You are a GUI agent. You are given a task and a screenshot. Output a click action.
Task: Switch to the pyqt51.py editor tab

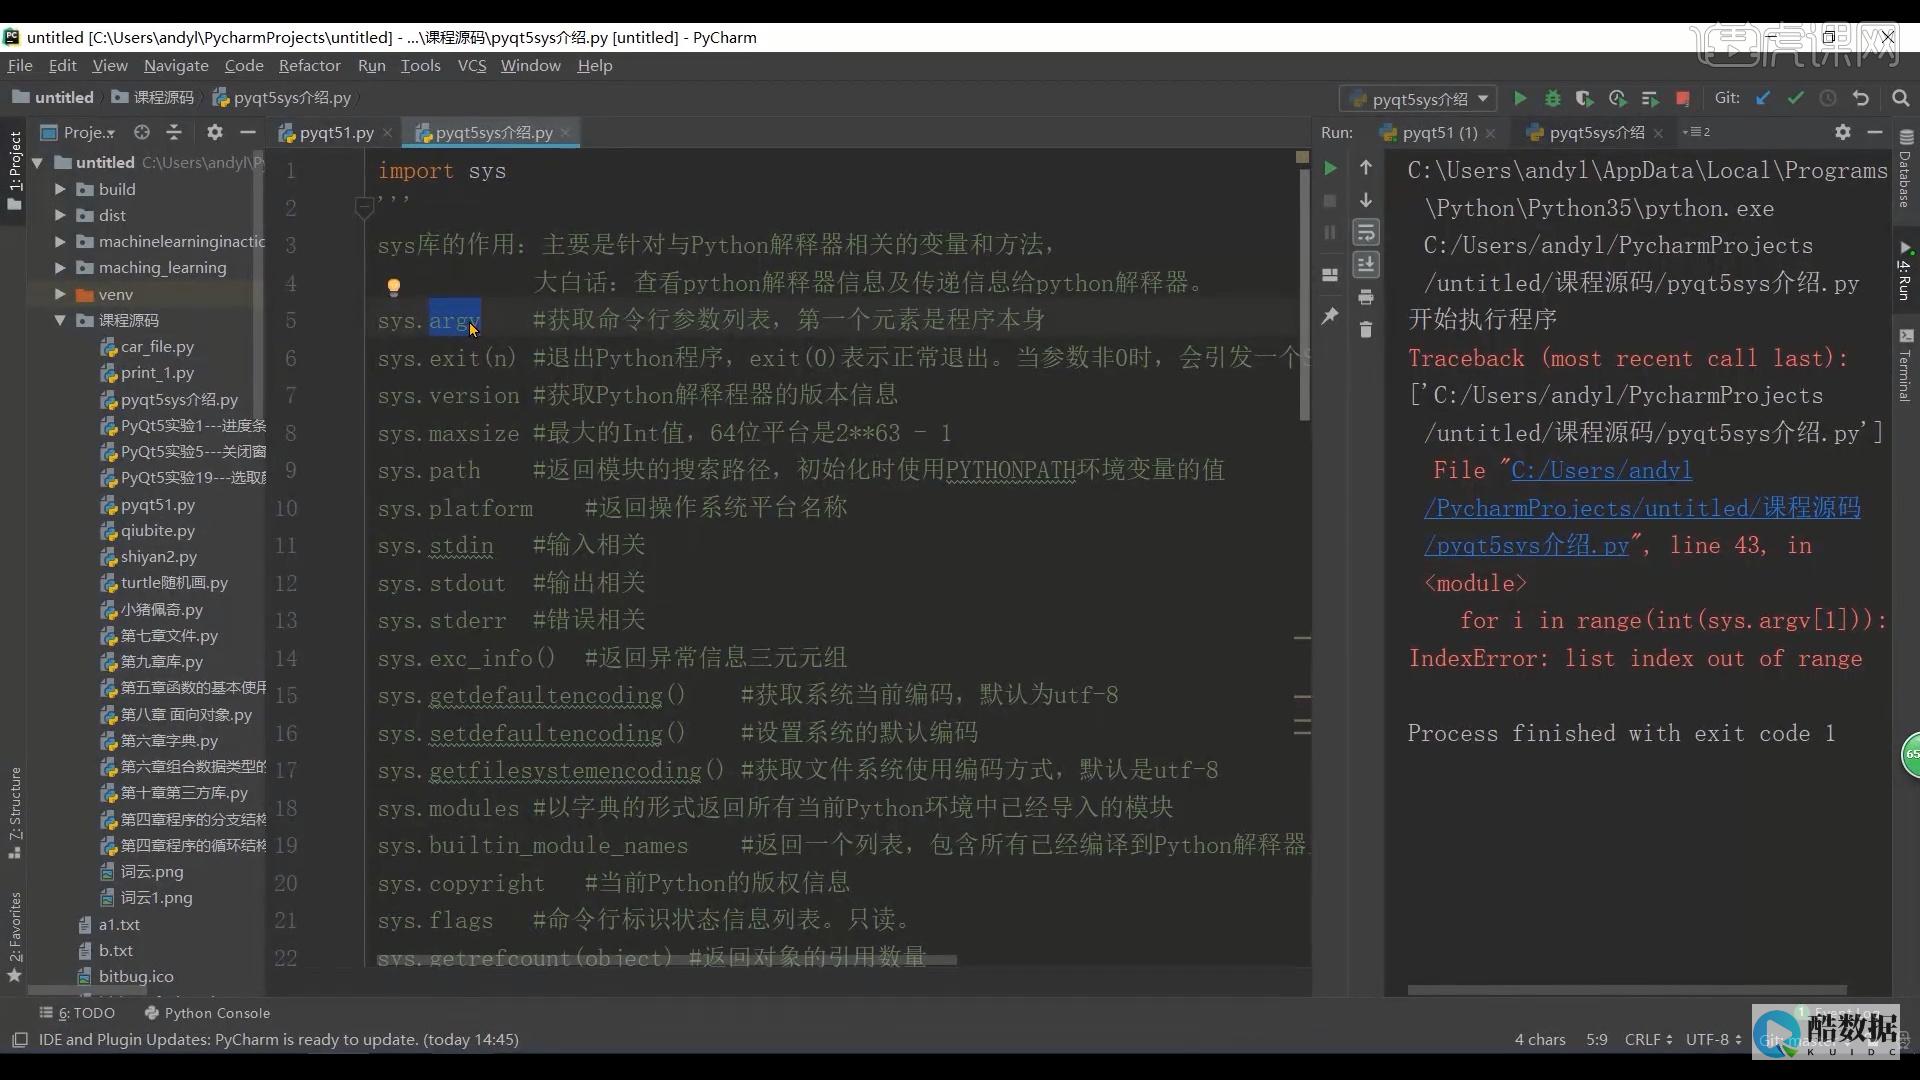(336, 132)
